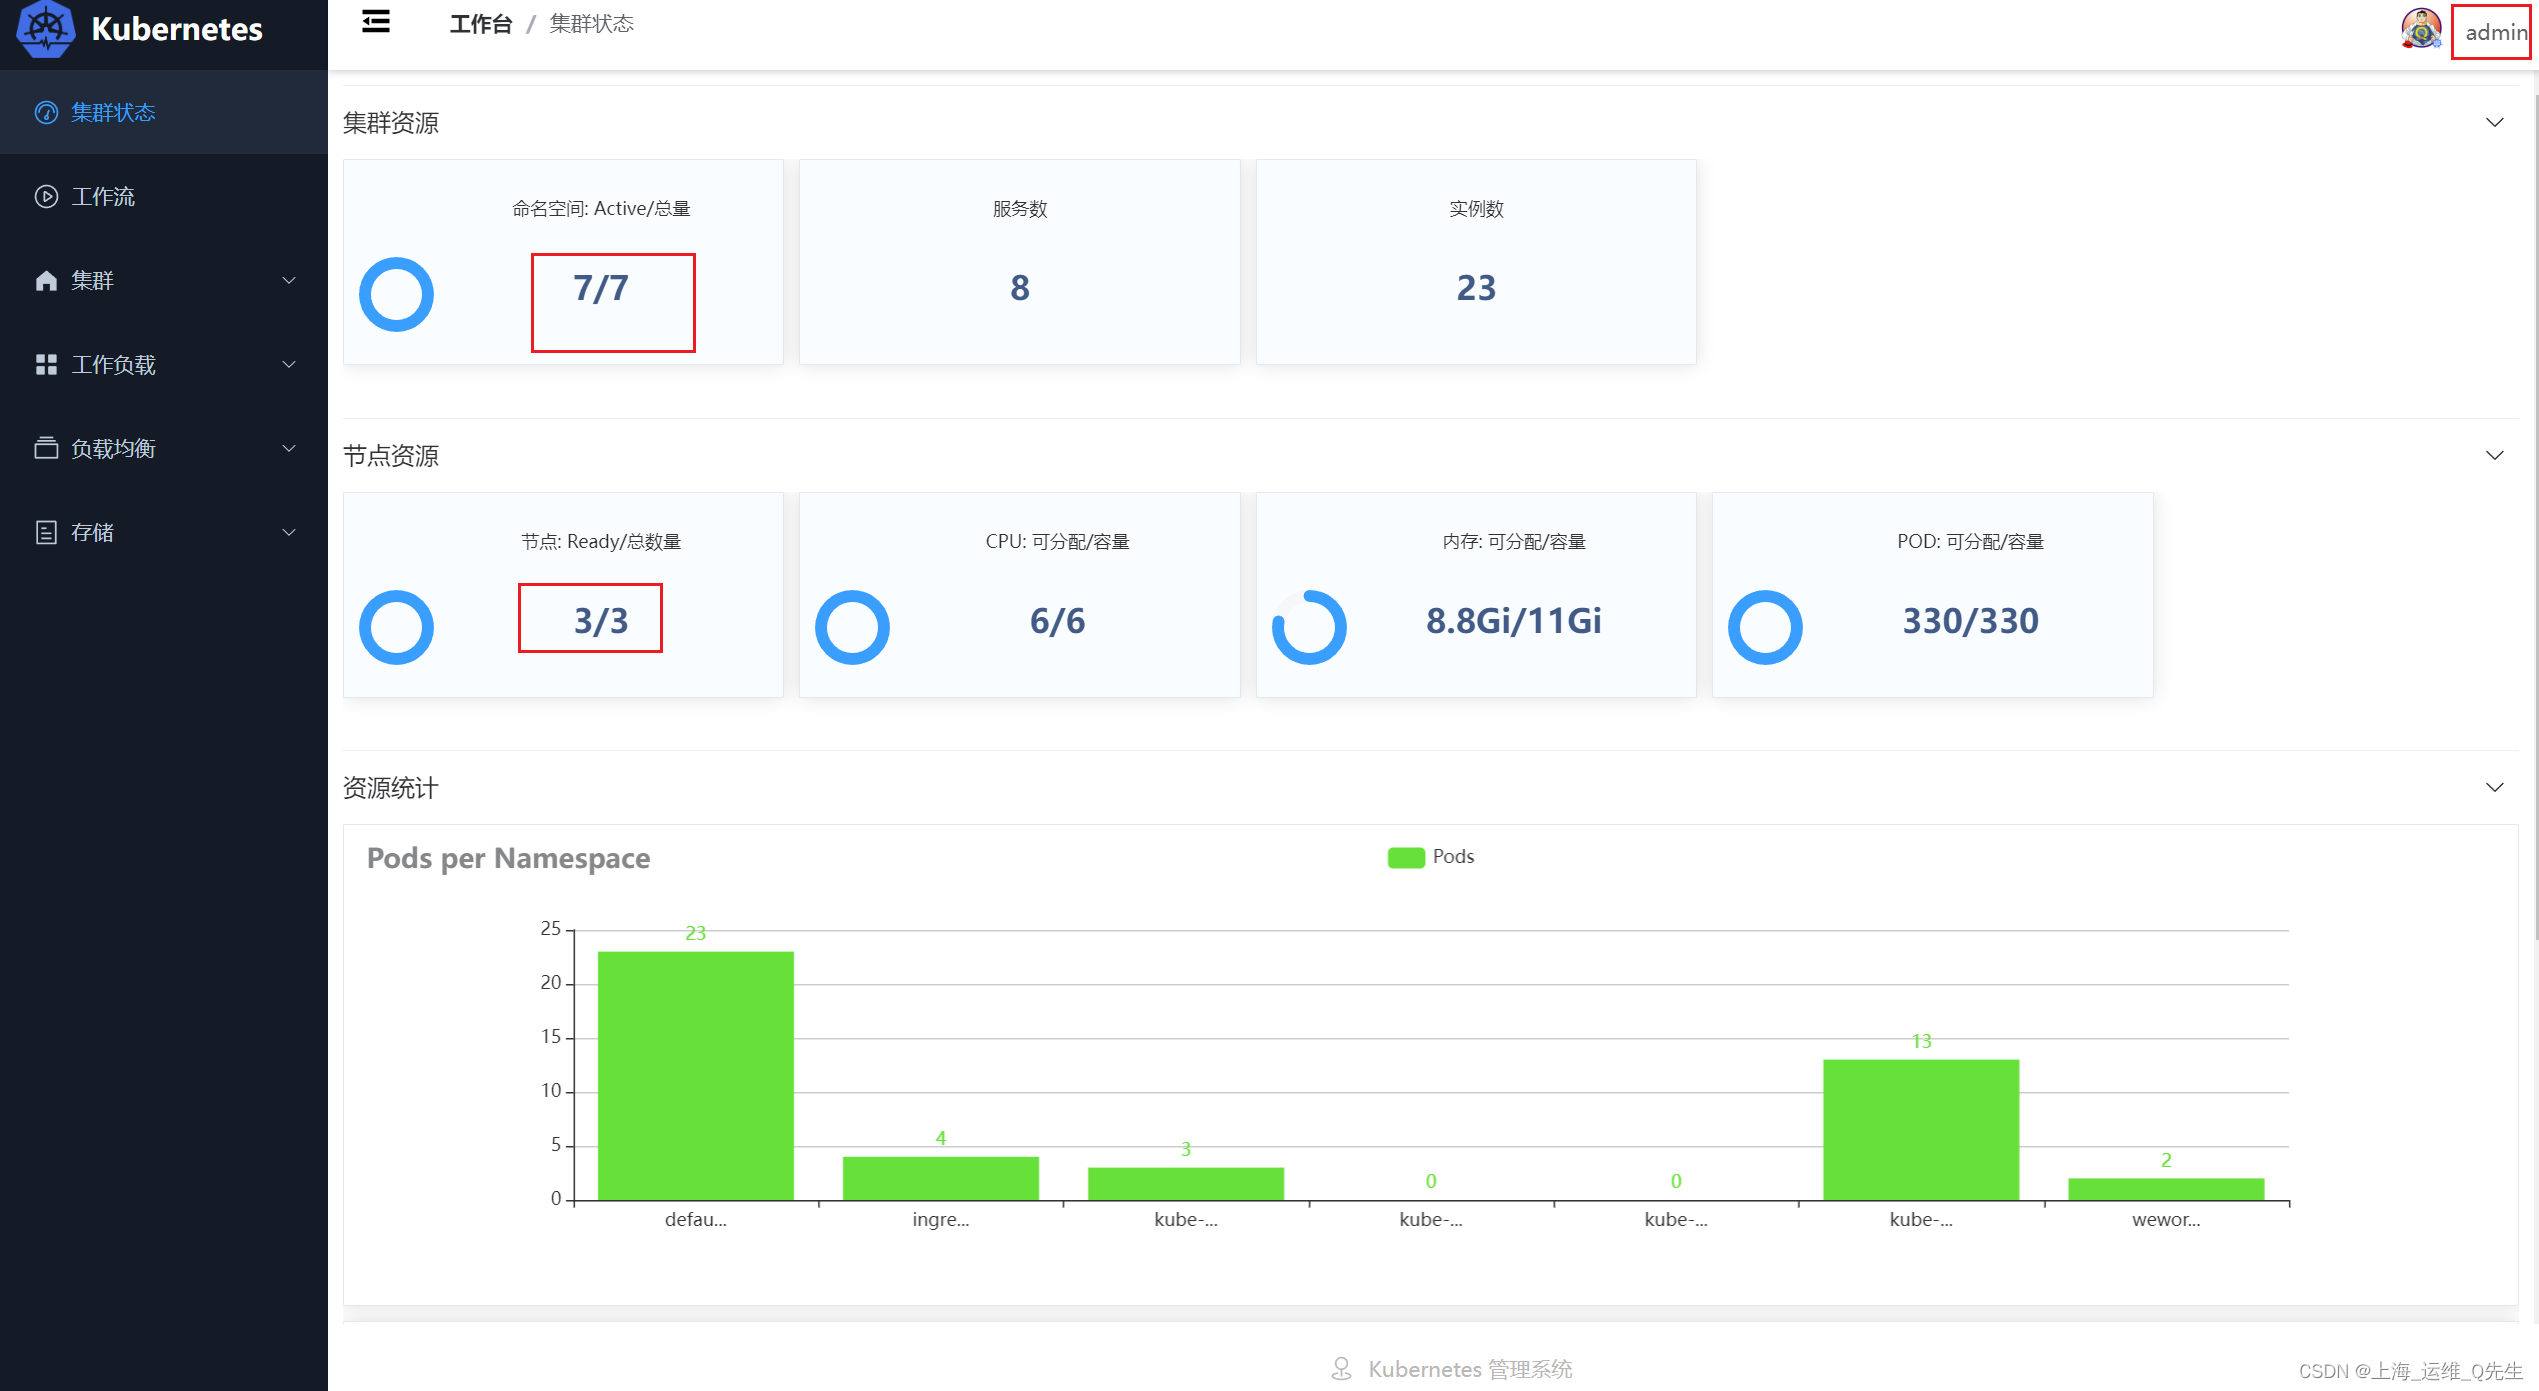This screenshot has width=2539, height=1391.
Task: Click the namespace Active progress ring
Action: pos(396,294)
